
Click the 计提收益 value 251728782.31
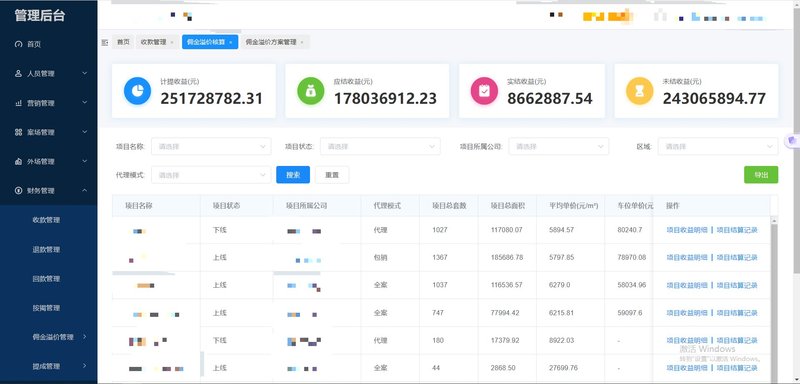tap(211, 98)
